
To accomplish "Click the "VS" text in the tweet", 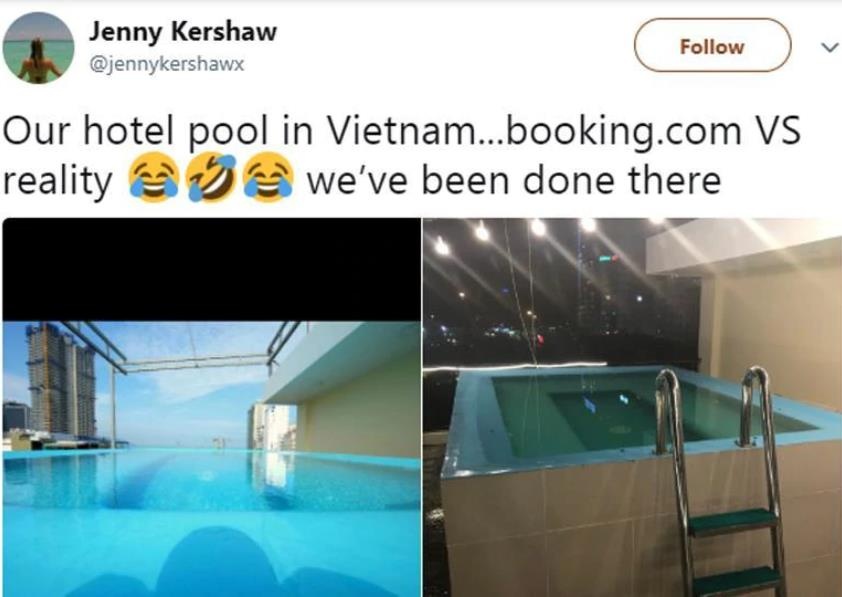I will pyautogui.click(x=777, y=130).
